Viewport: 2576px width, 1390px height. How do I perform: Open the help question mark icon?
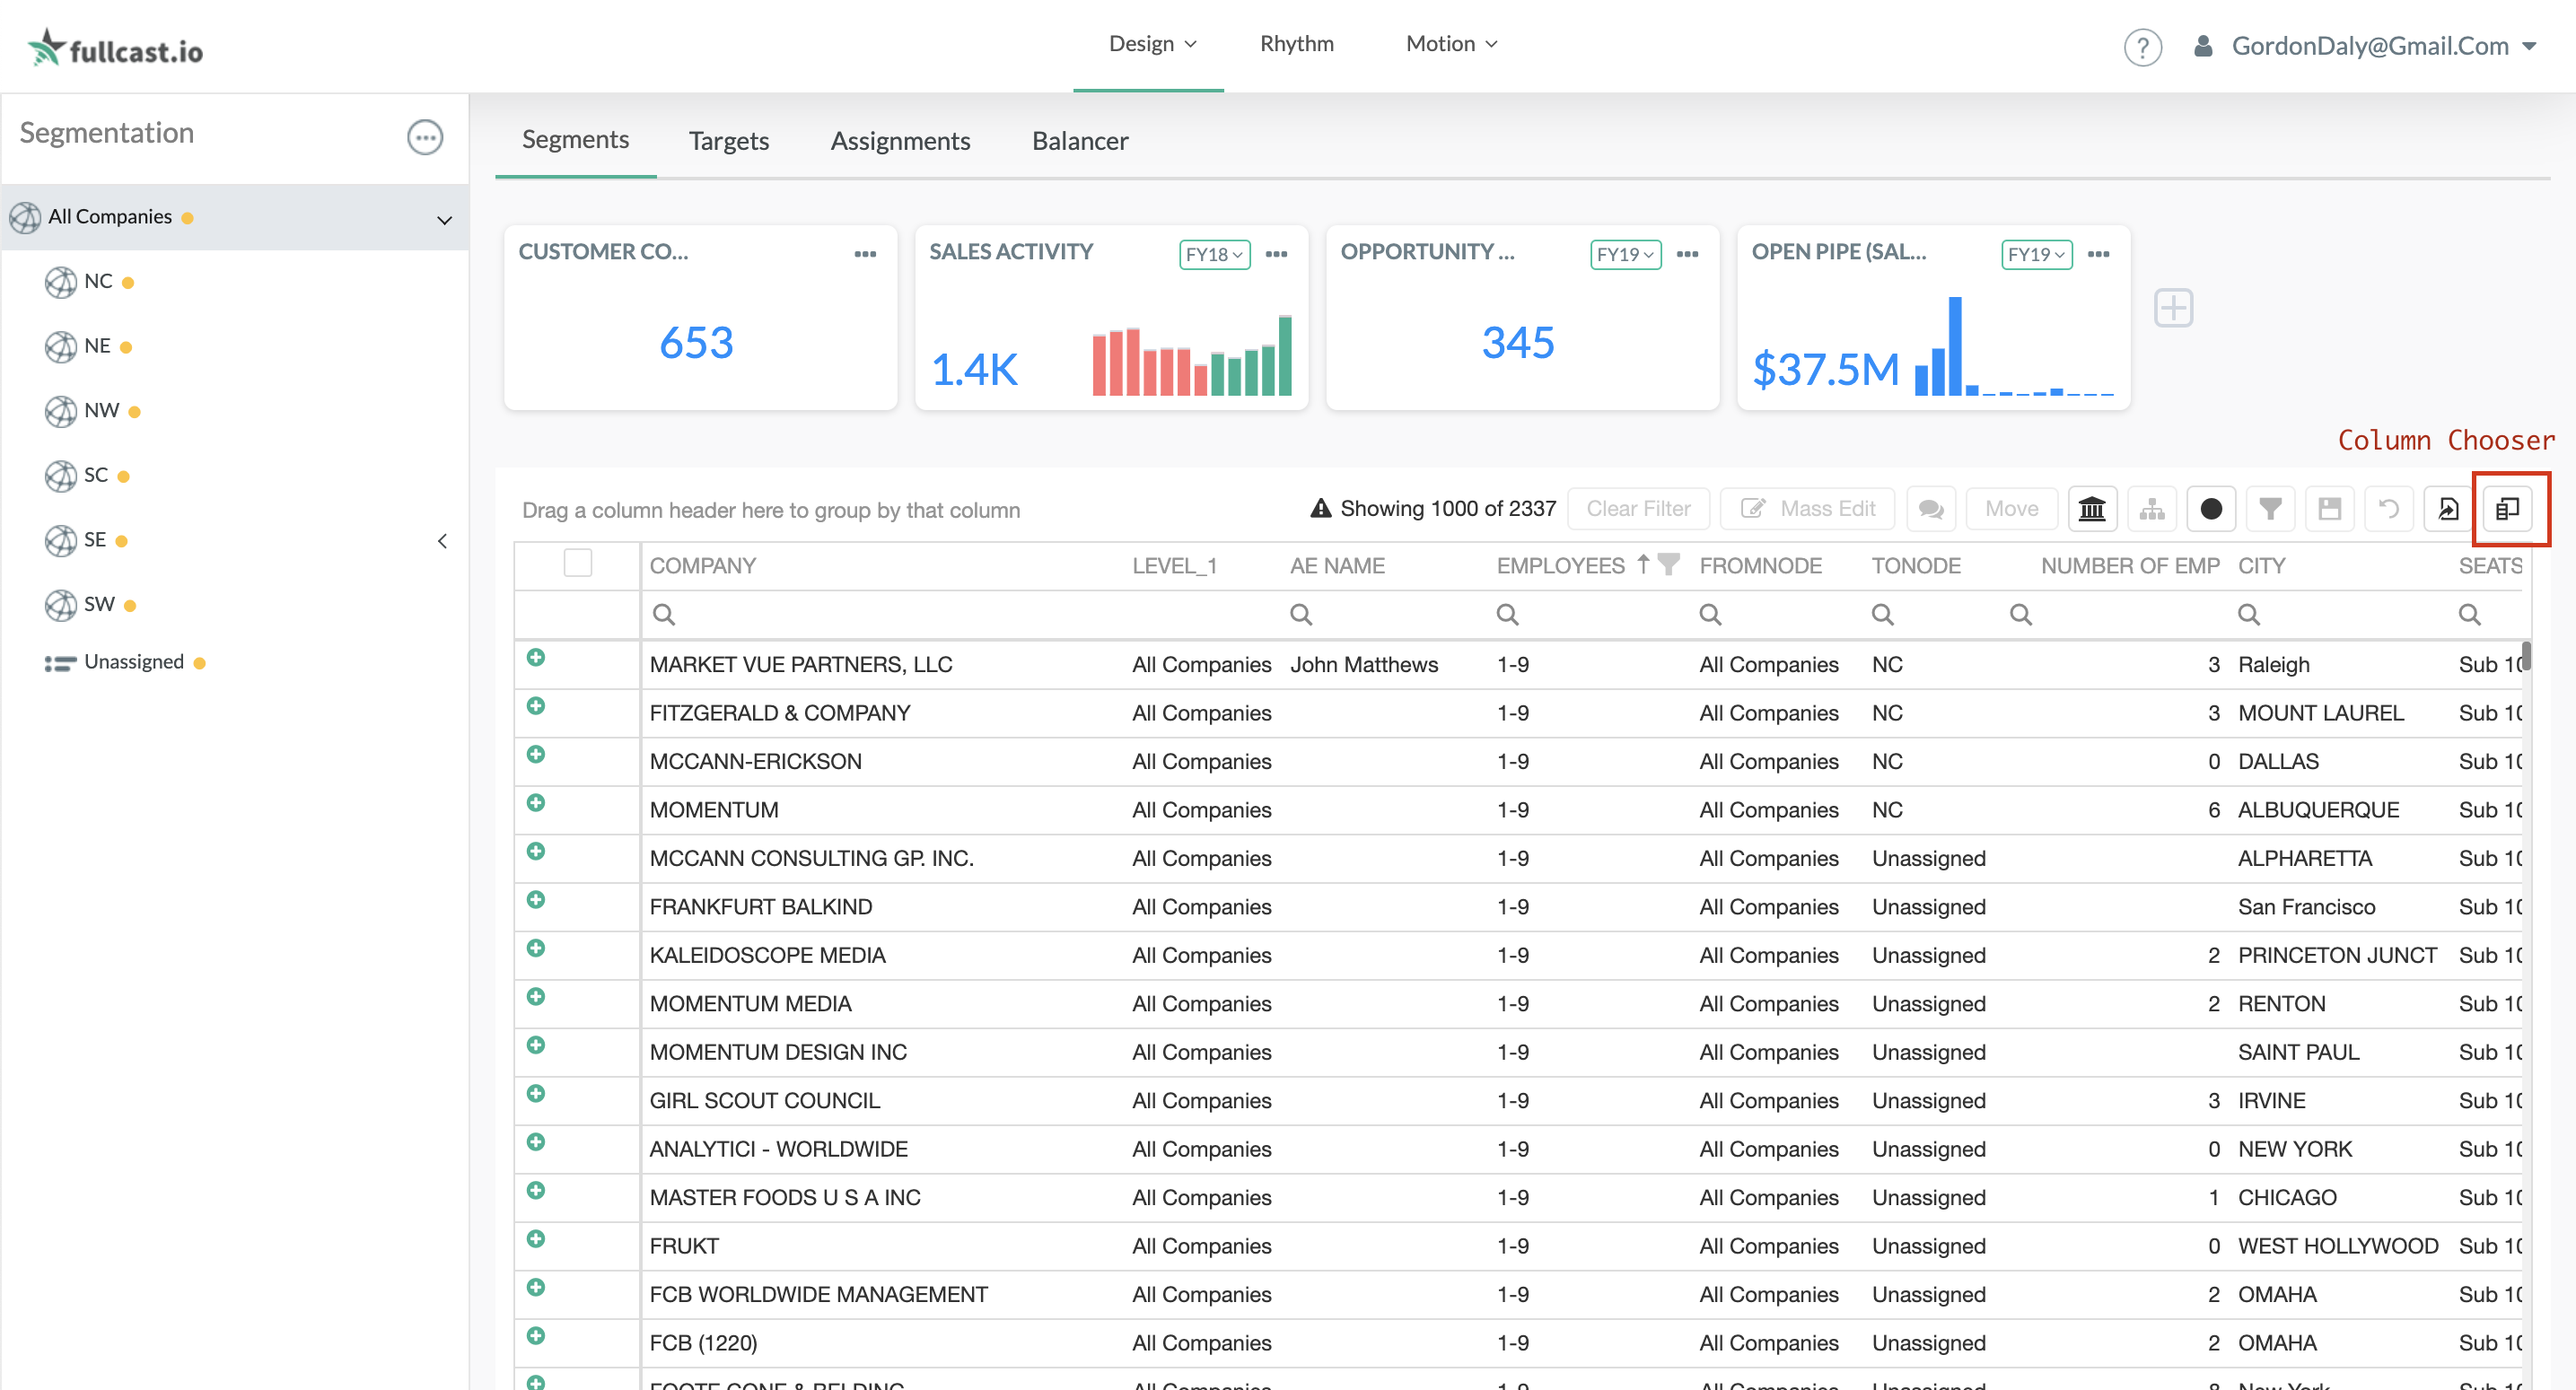2142,47
